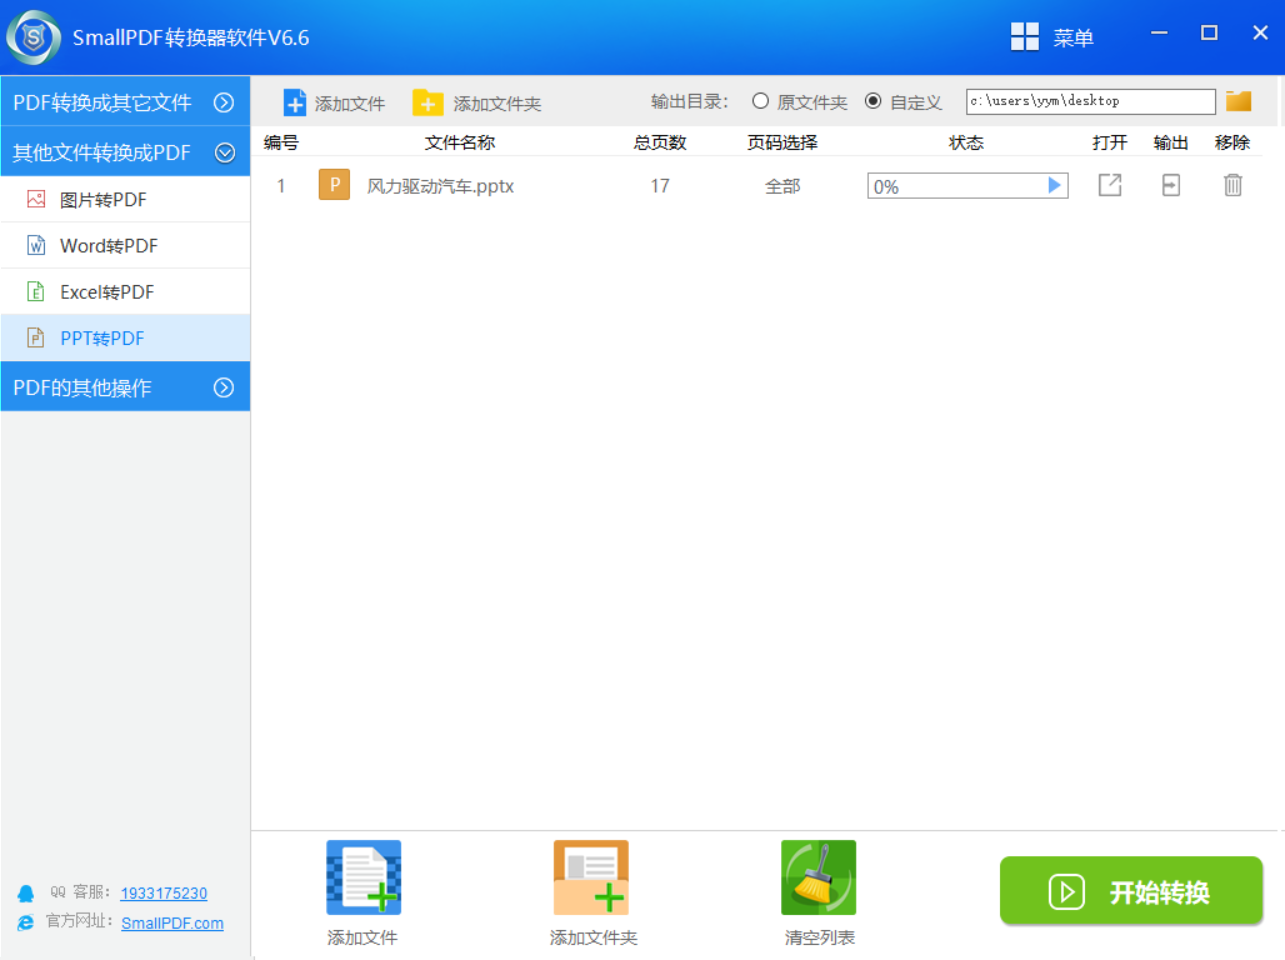1285x960 pixels.
Task: Open output location icon for 风力驱动汽车.pptx
Action: [1171, 185]
